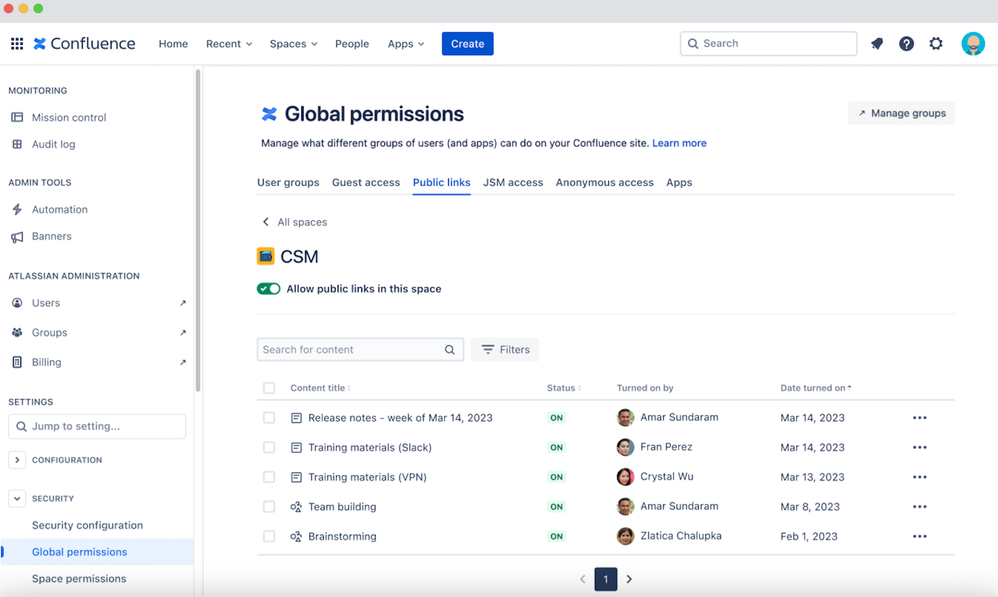Switch to the Apps permissions tab
Screen dimensions: 998x597
pyautogui.click(x=679, y=183)
